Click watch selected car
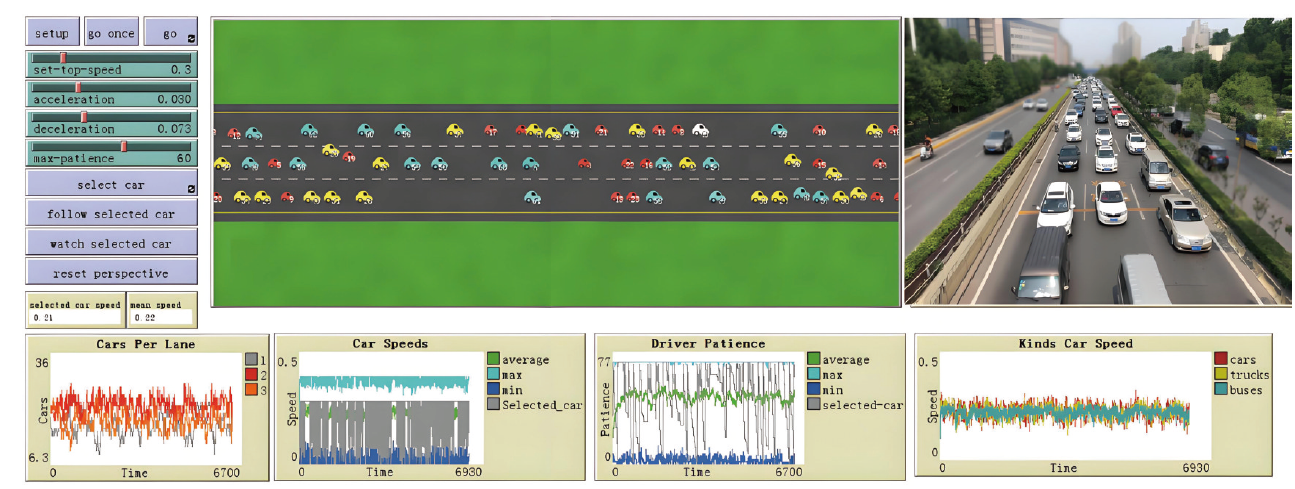The width and height of the screenshot is (1295, 489). coord(111,243)
